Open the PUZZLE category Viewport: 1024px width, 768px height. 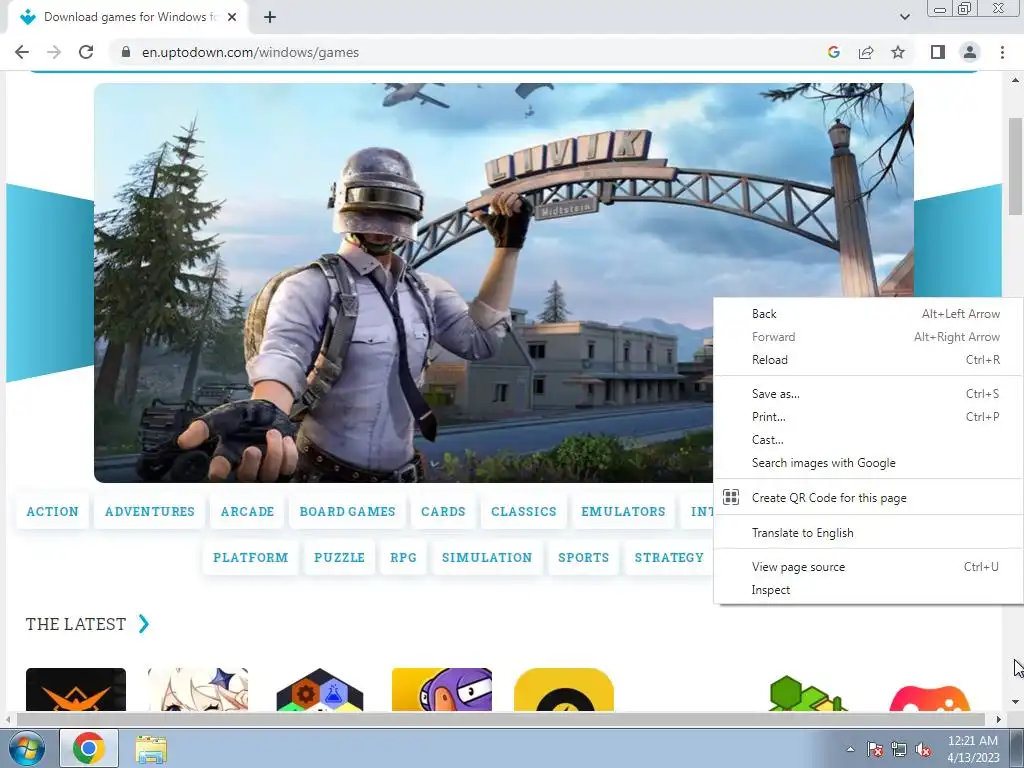coord(339,557)
